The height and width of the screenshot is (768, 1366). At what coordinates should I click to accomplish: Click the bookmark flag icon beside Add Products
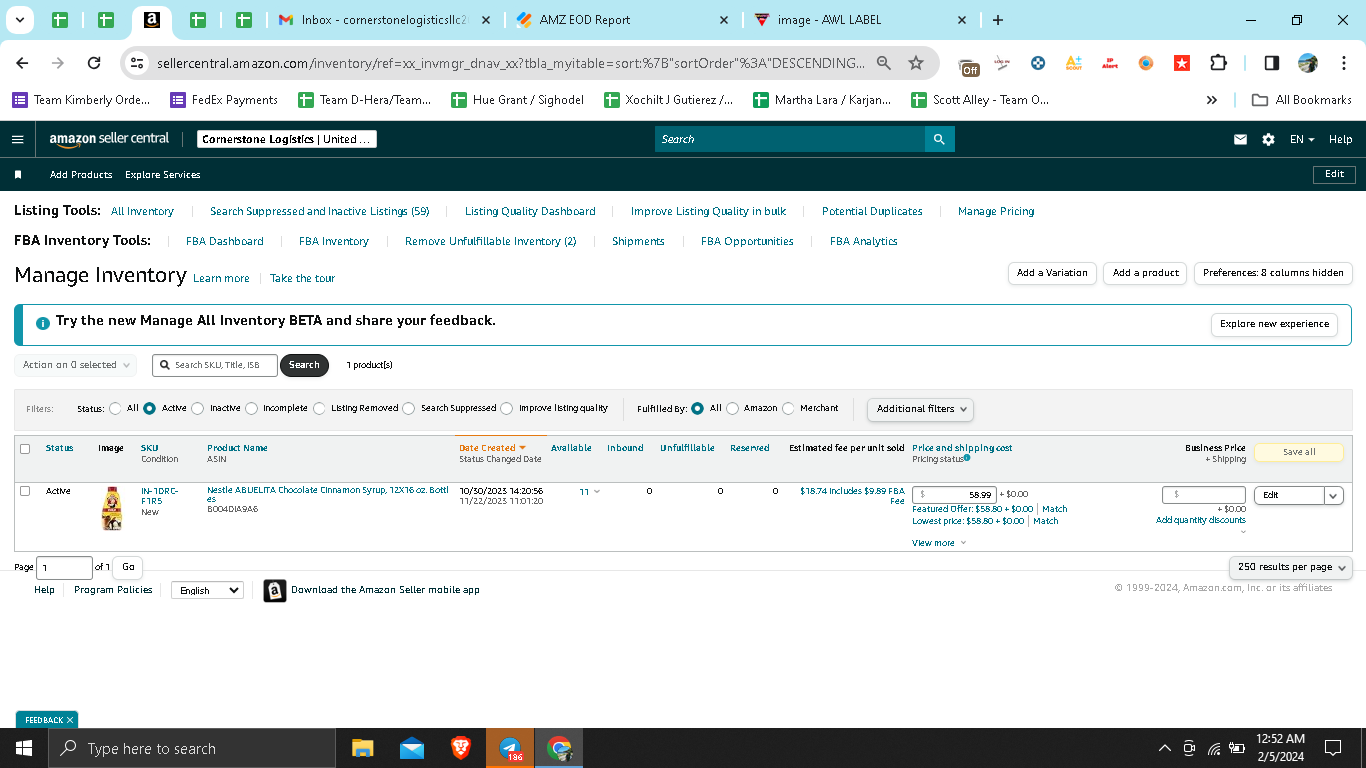18,175
